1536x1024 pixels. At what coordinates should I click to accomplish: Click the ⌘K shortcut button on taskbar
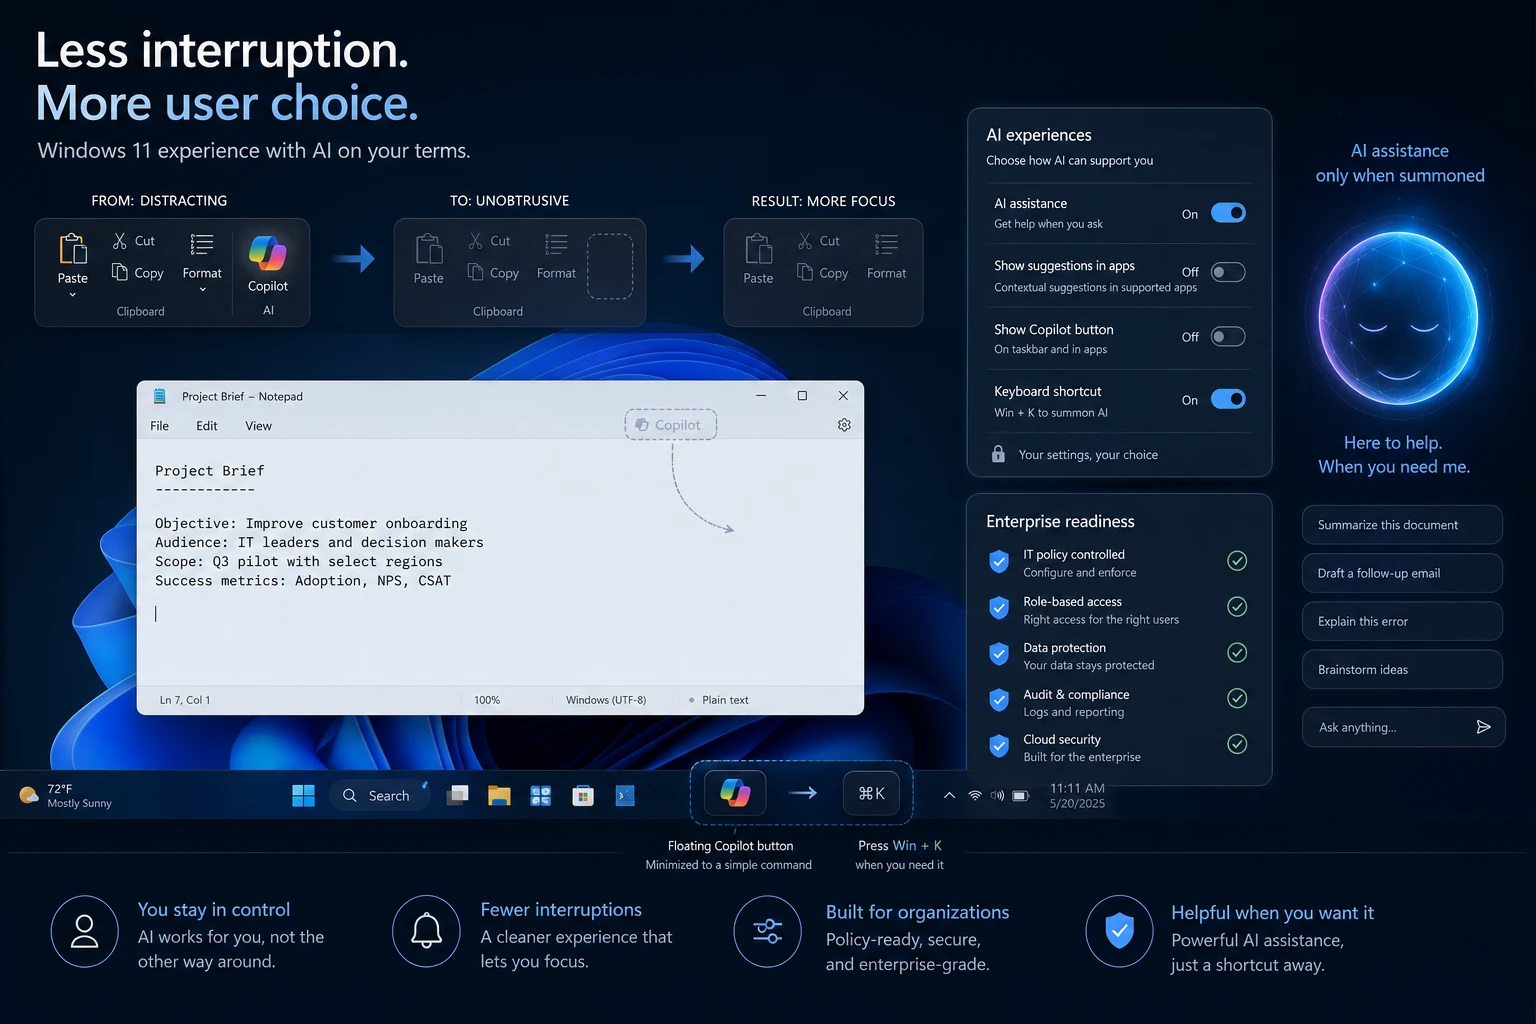click(x=871, y=793)
